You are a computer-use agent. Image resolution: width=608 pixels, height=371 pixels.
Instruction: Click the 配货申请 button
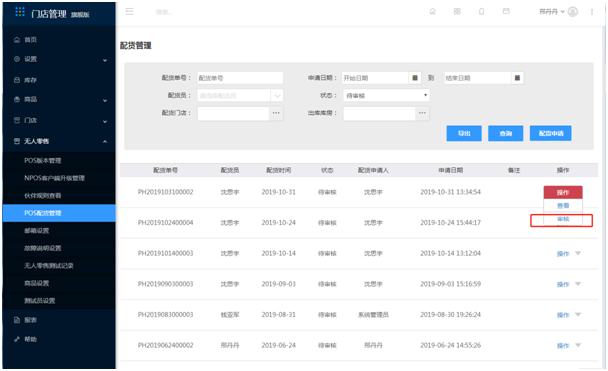tap(551, 133)
